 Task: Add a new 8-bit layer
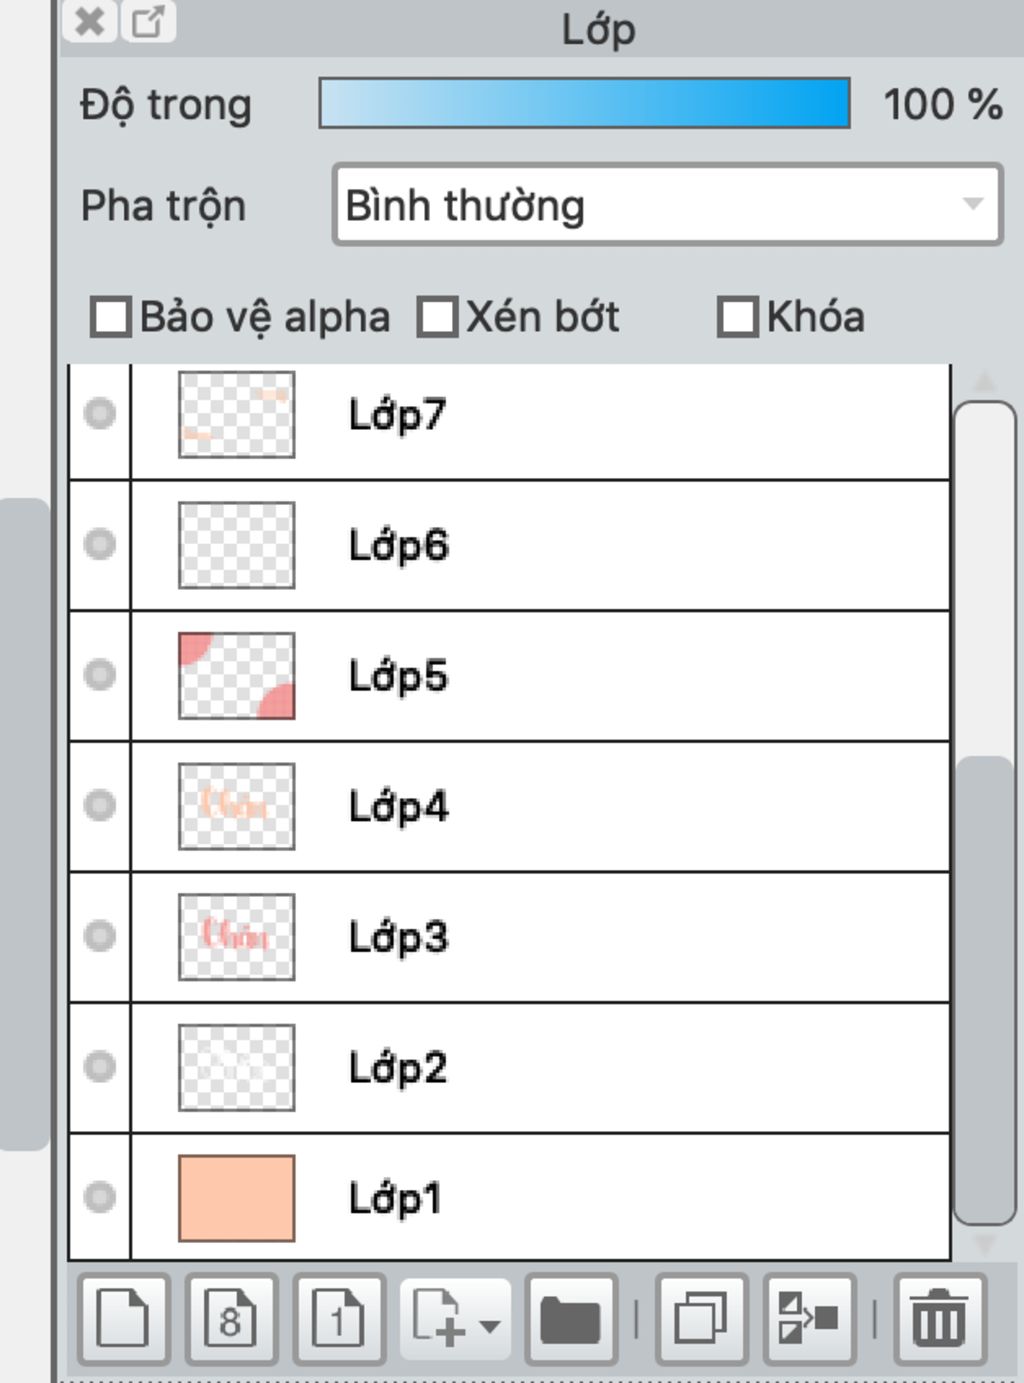(x=230, y=1319)
